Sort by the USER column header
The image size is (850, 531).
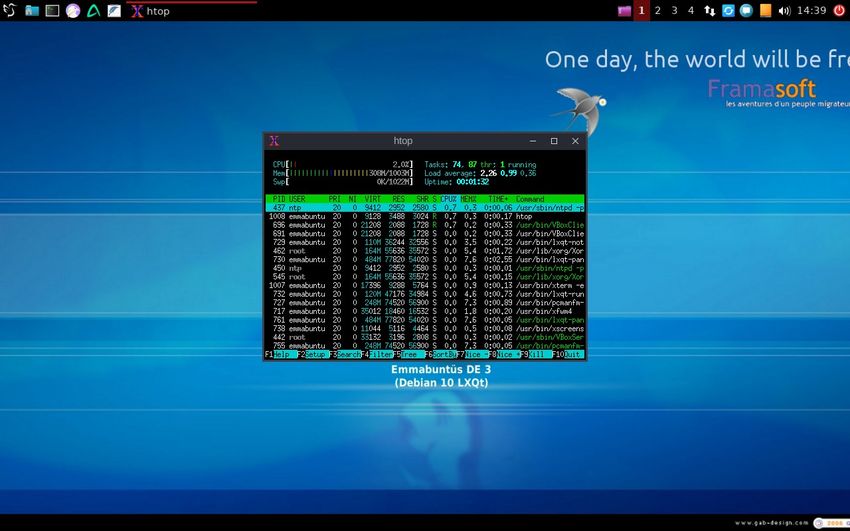tap(297, 199)
